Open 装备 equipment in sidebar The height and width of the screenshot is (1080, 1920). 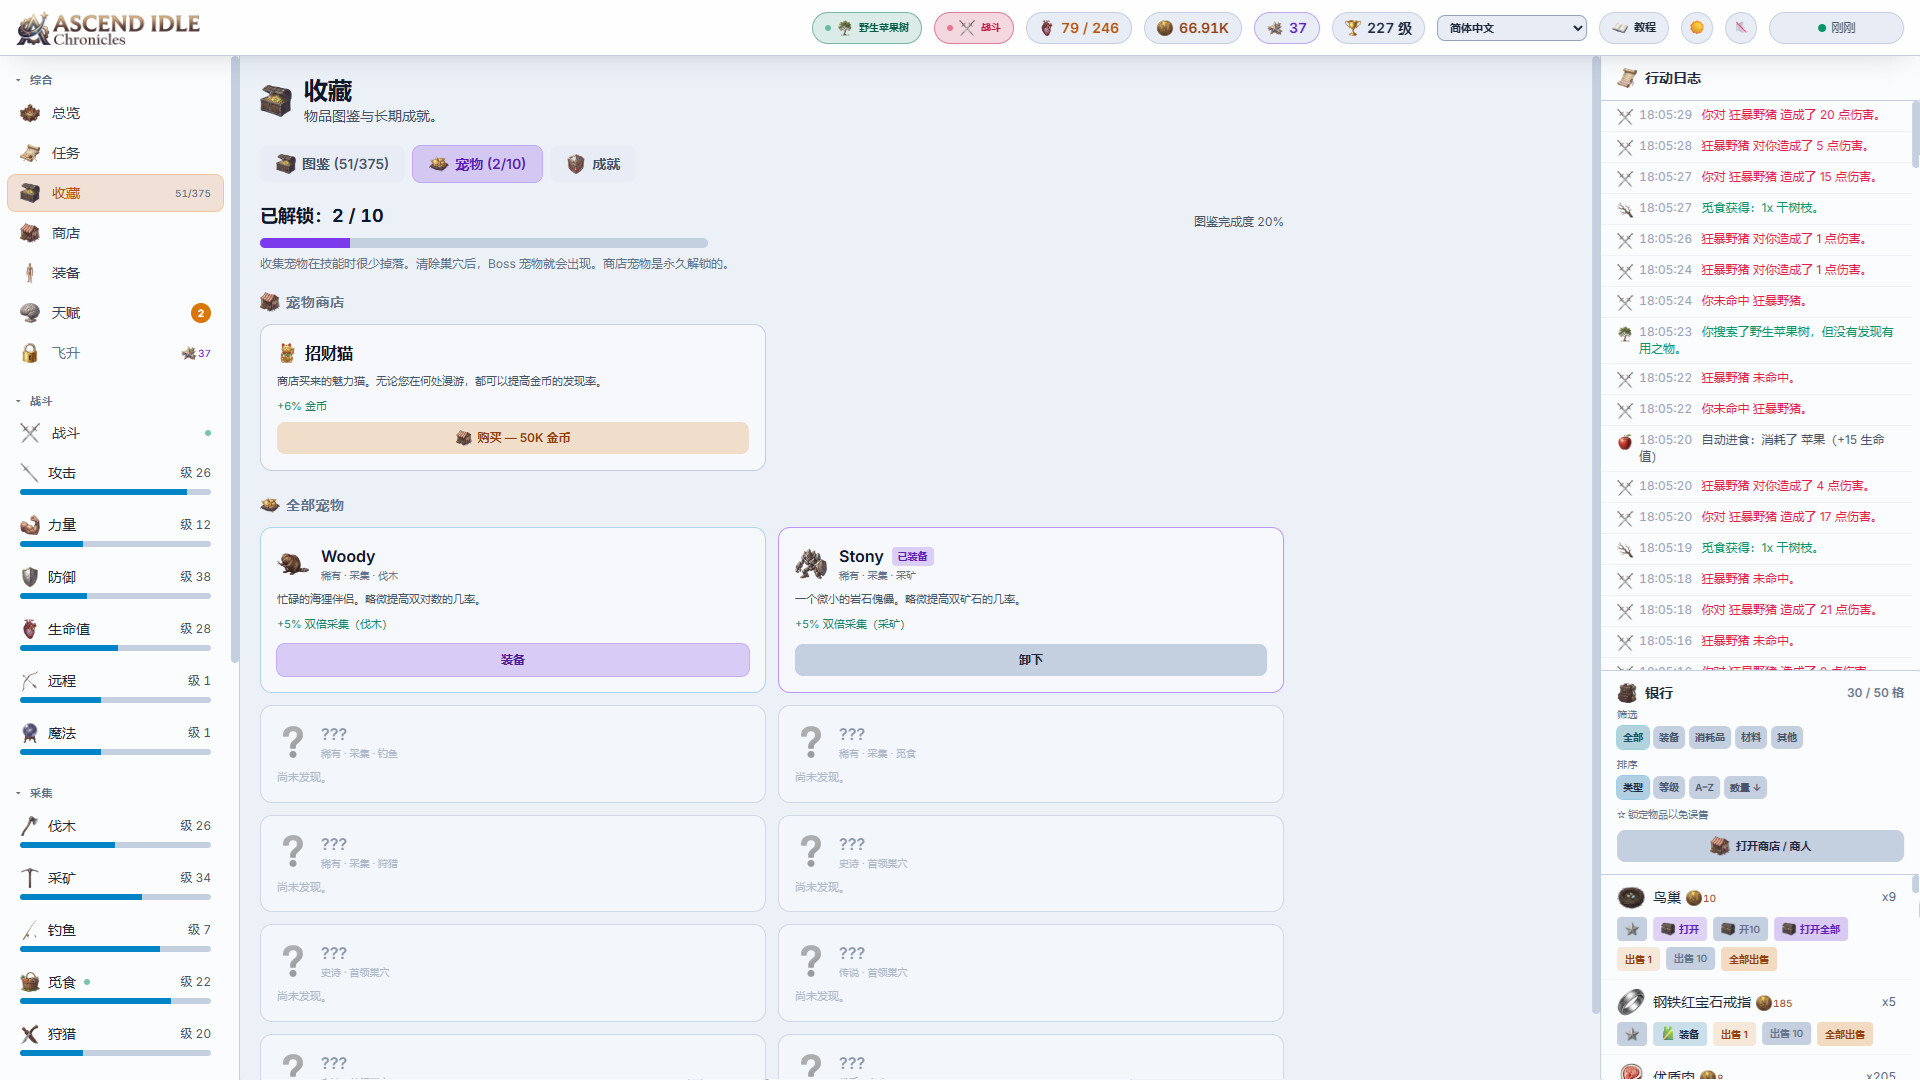pyautogui.click(x=115, y=273)
